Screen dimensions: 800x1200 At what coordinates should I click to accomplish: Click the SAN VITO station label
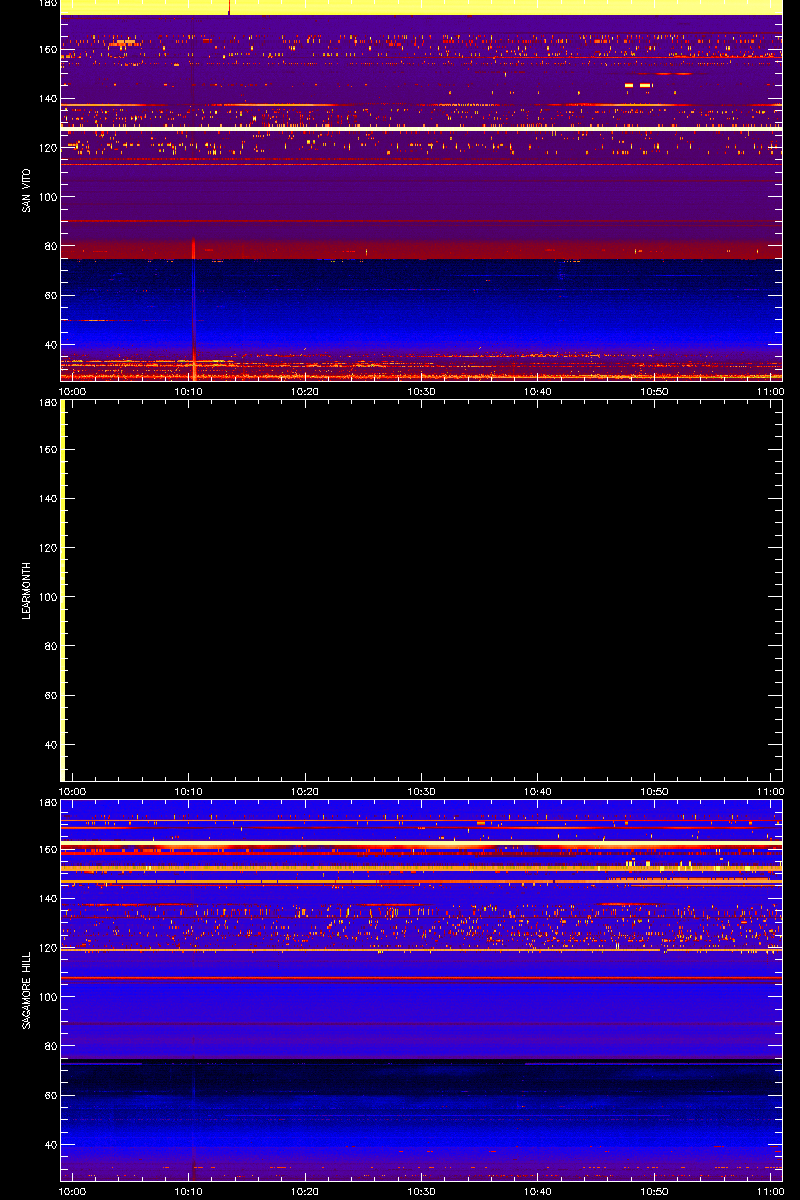(25, 190)
